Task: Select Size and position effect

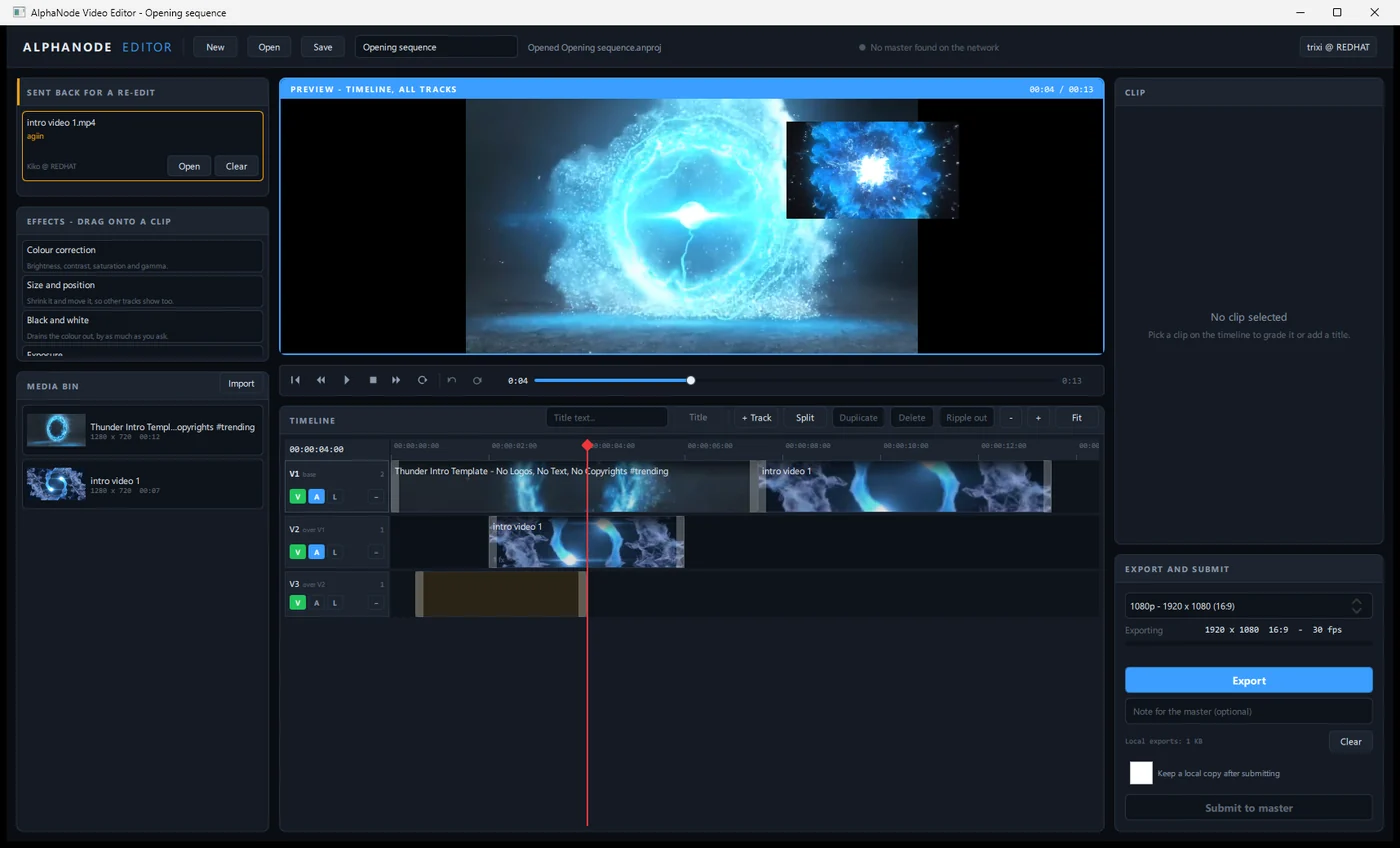Action: pyautogui.click(x=143, y=291)
